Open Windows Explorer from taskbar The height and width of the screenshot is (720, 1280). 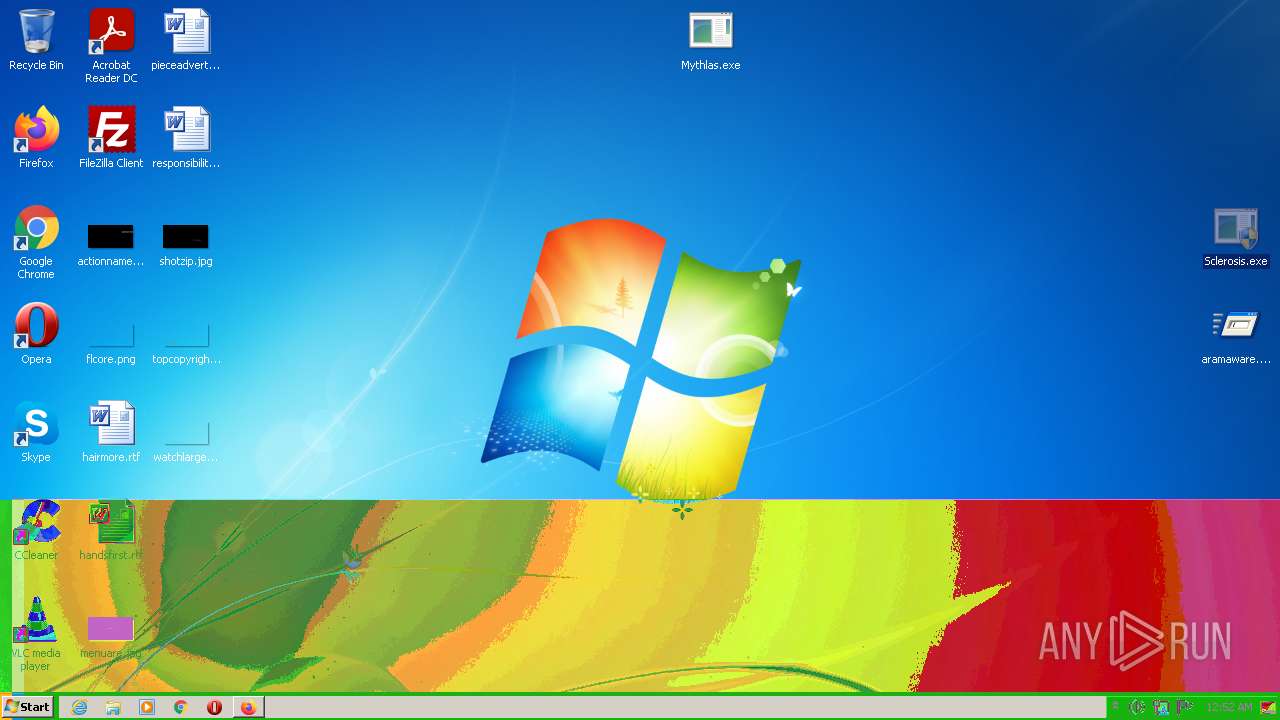pyautogui.click(x=113, y=707)
